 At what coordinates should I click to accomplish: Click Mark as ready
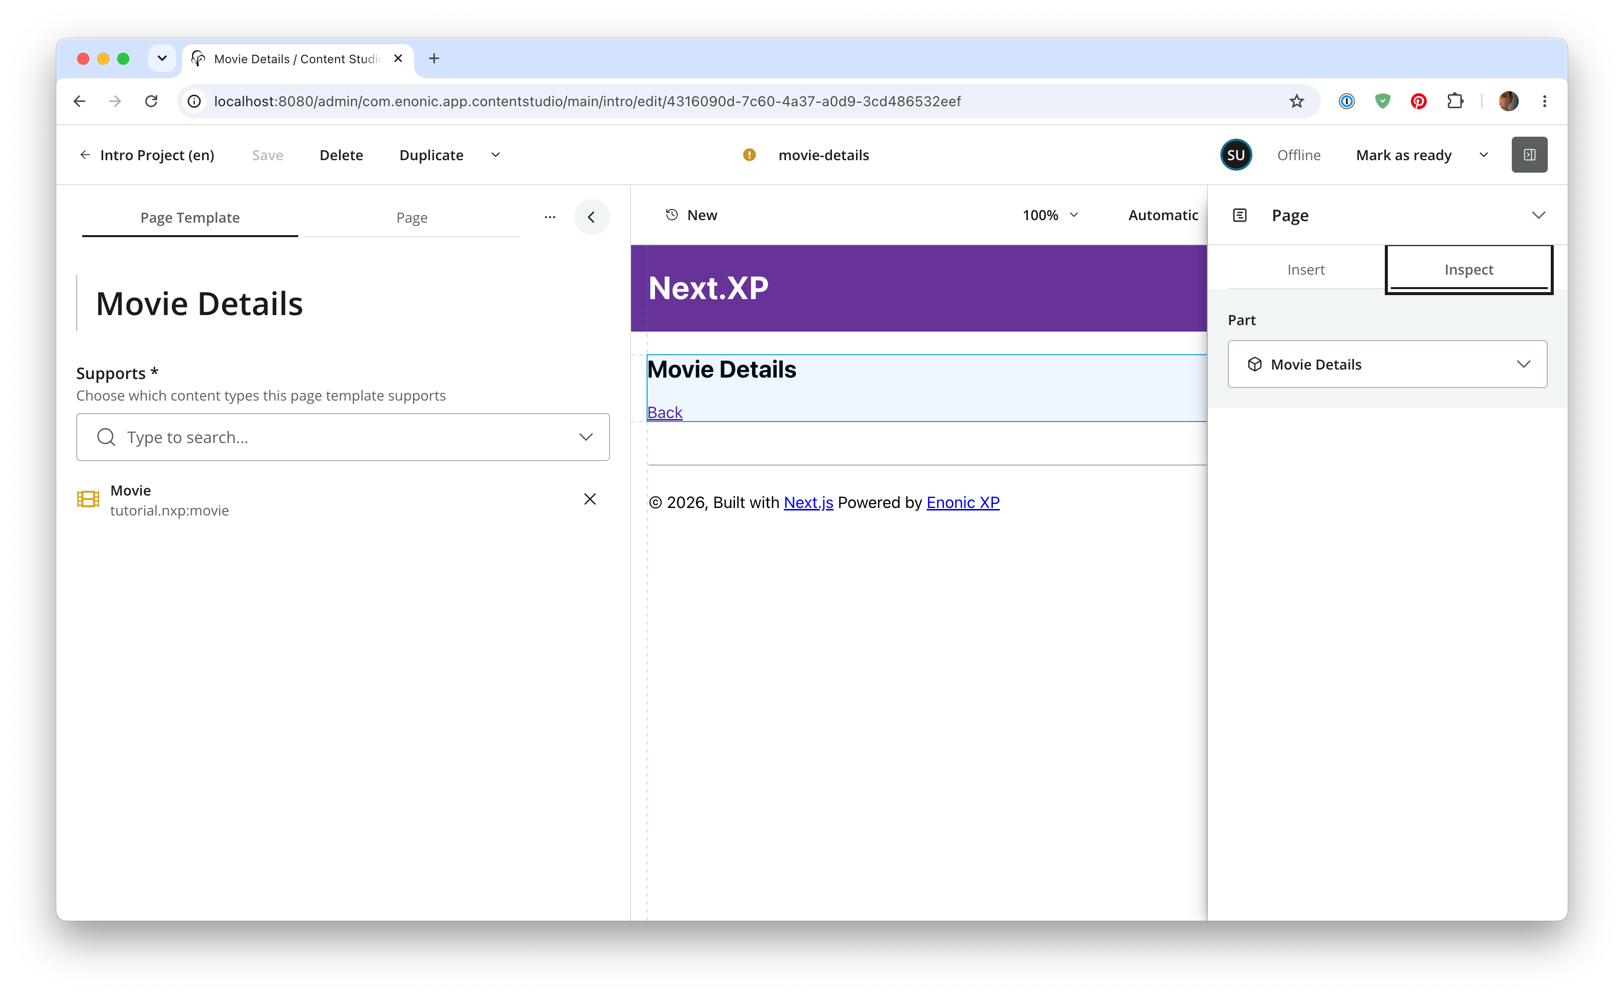[1403, 155]
